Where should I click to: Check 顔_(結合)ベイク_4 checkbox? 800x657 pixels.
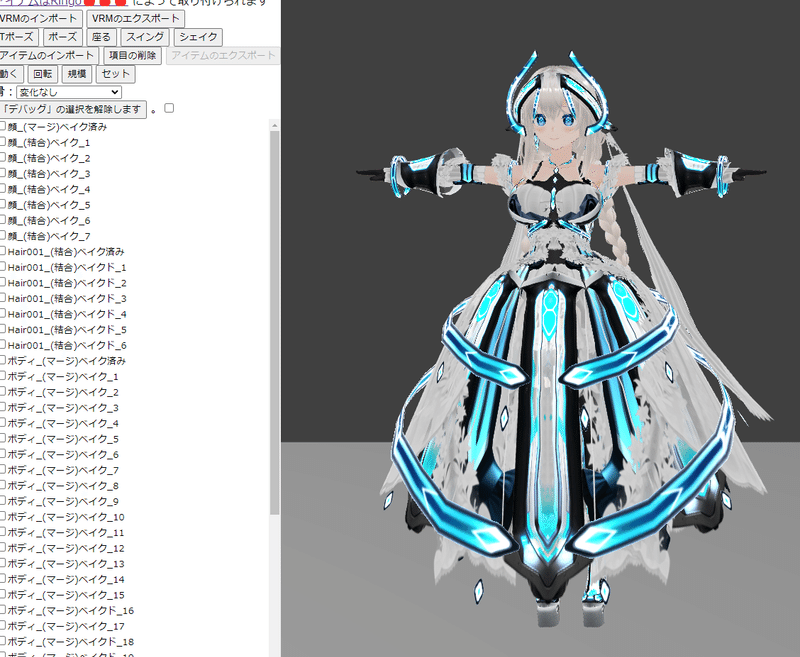(x=2, y=189)
